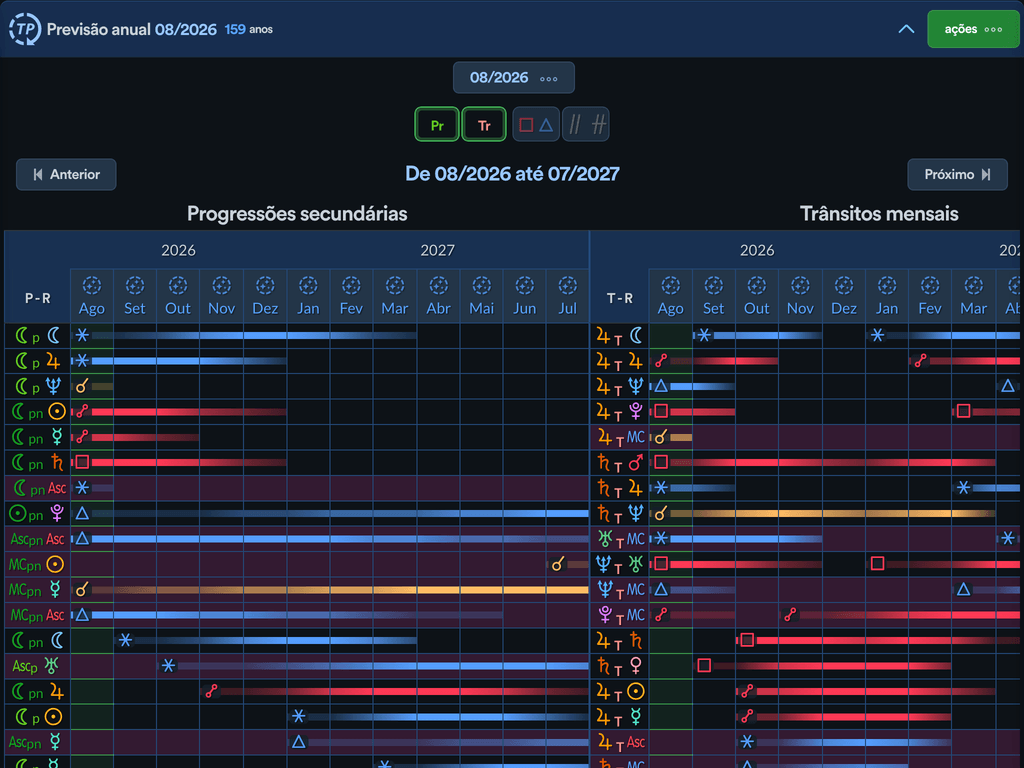1024x768 pixels.
Task: Toggle the square and triangle aspects filter
Action: click(536, 124)
